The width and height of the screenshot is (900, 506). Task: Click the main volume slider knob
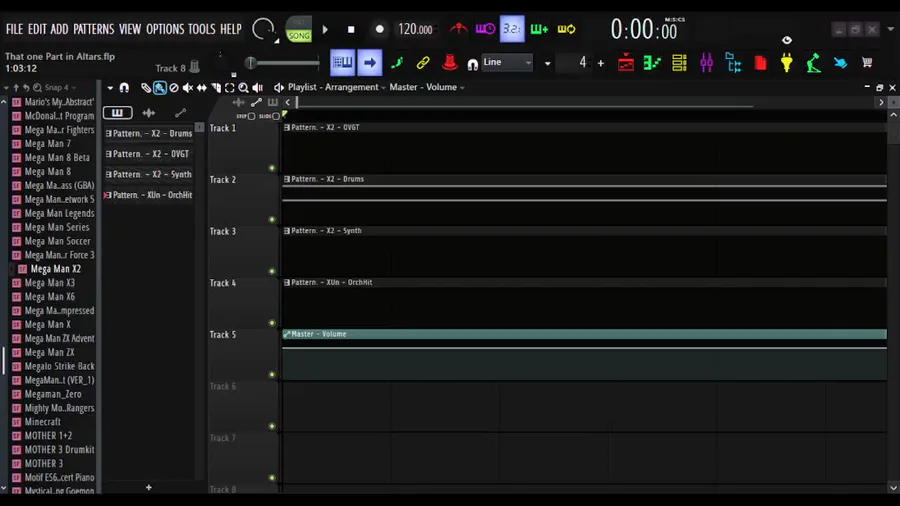(x=251, y=63)
